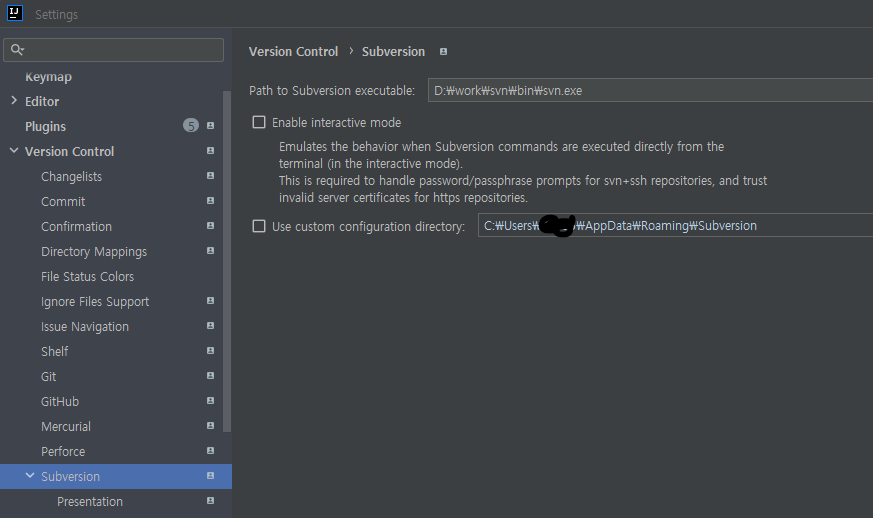Click the 'Enable interactive mode' label text

click(x=336, y=123)
